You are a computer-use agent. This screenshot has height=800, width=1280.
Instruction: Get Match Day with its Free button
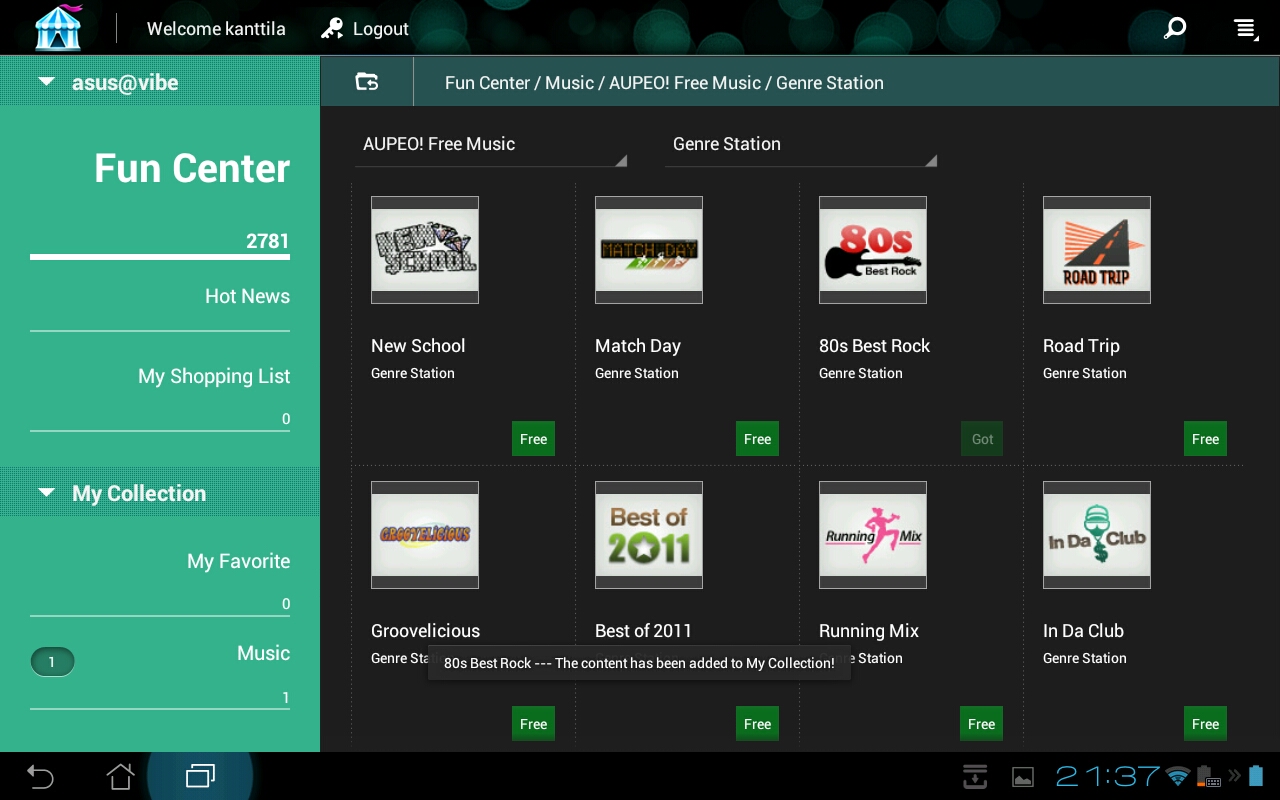758,439
